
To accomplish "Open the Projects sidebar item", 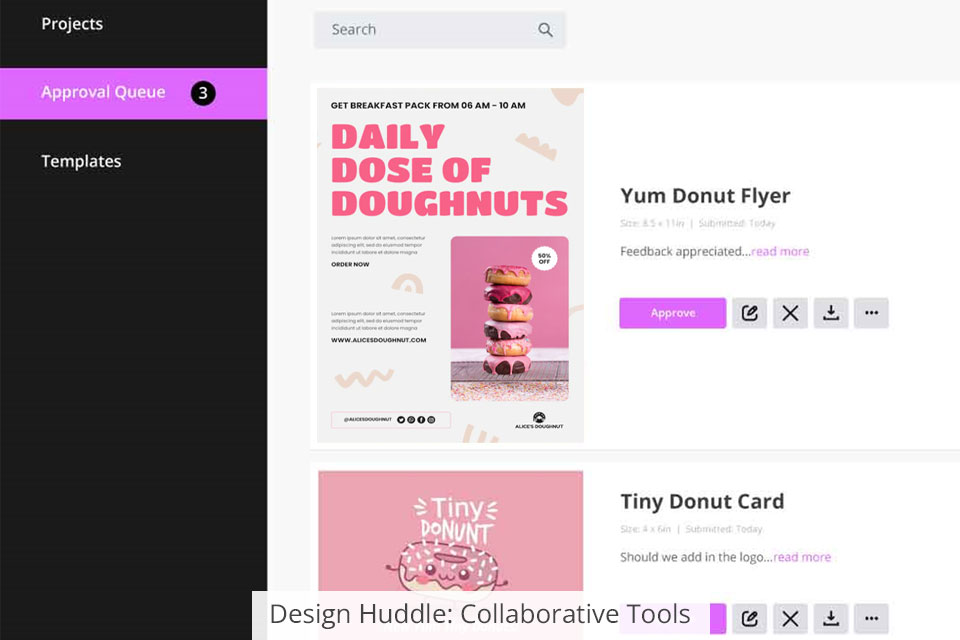I will 72,24.
